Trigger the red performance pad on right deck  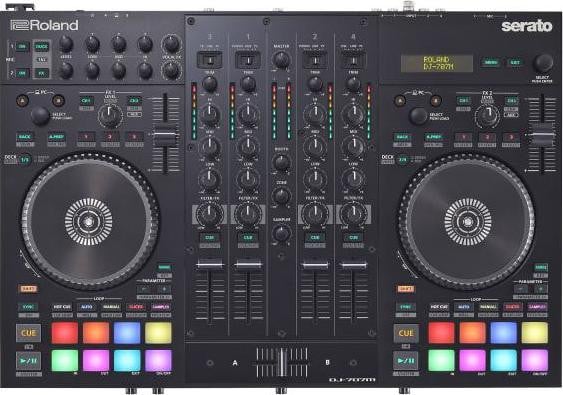(441, 333)
